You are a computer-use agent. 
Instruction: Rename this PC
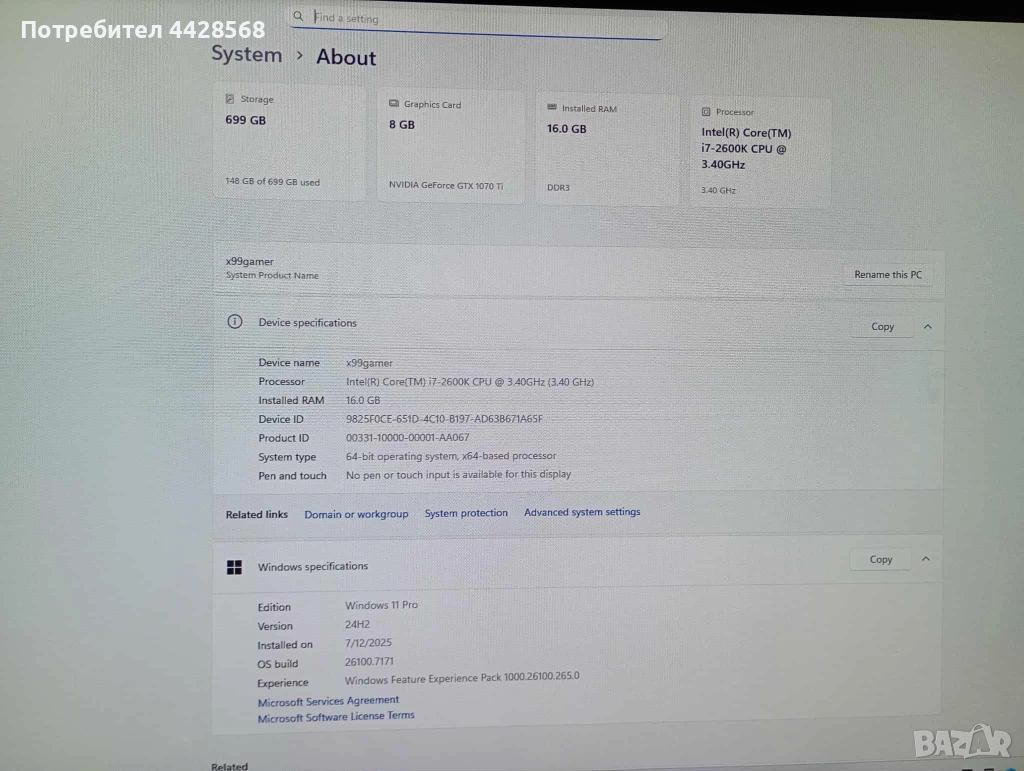pyautogui.click(x=888, y=275)
